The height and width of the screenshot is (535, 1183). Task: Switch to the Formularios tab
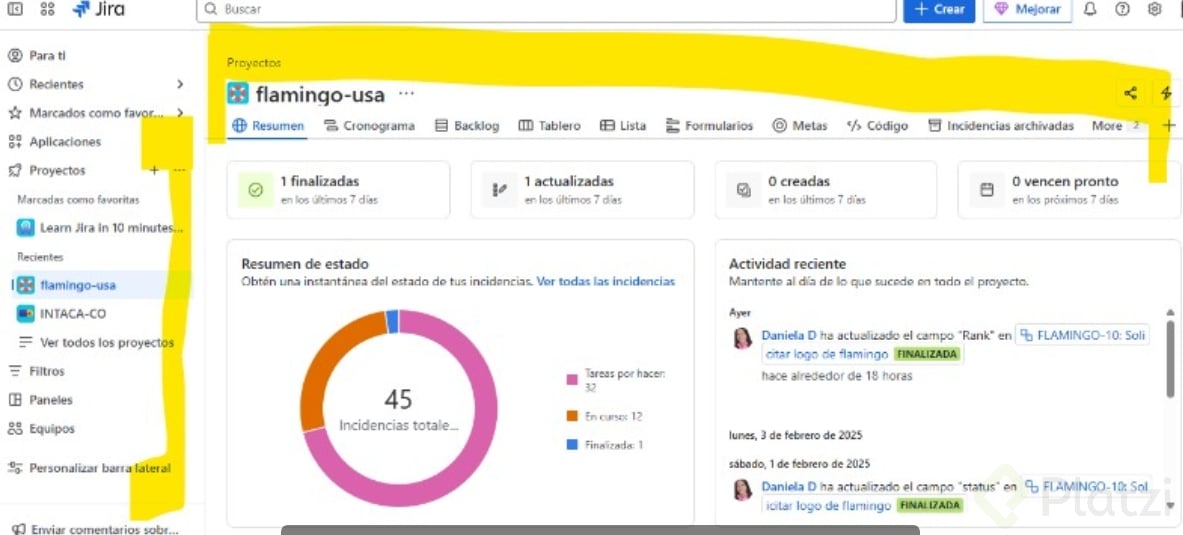click(x=710, y=126)
